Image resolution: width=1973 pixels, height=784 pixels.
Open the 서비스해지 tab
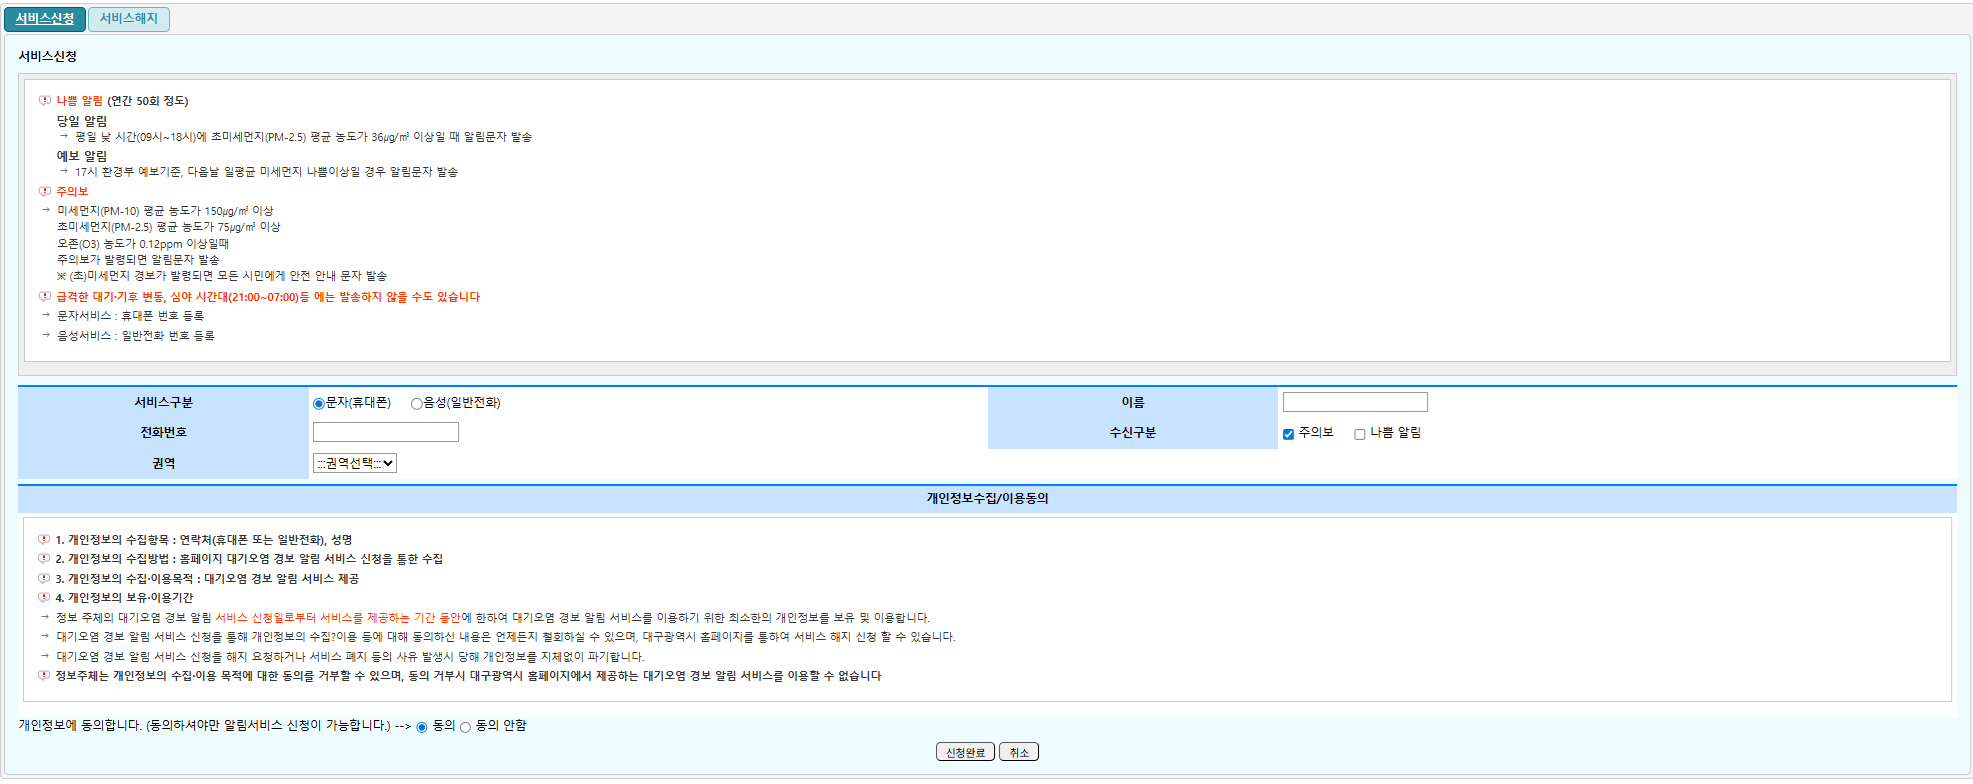point(129,19)
